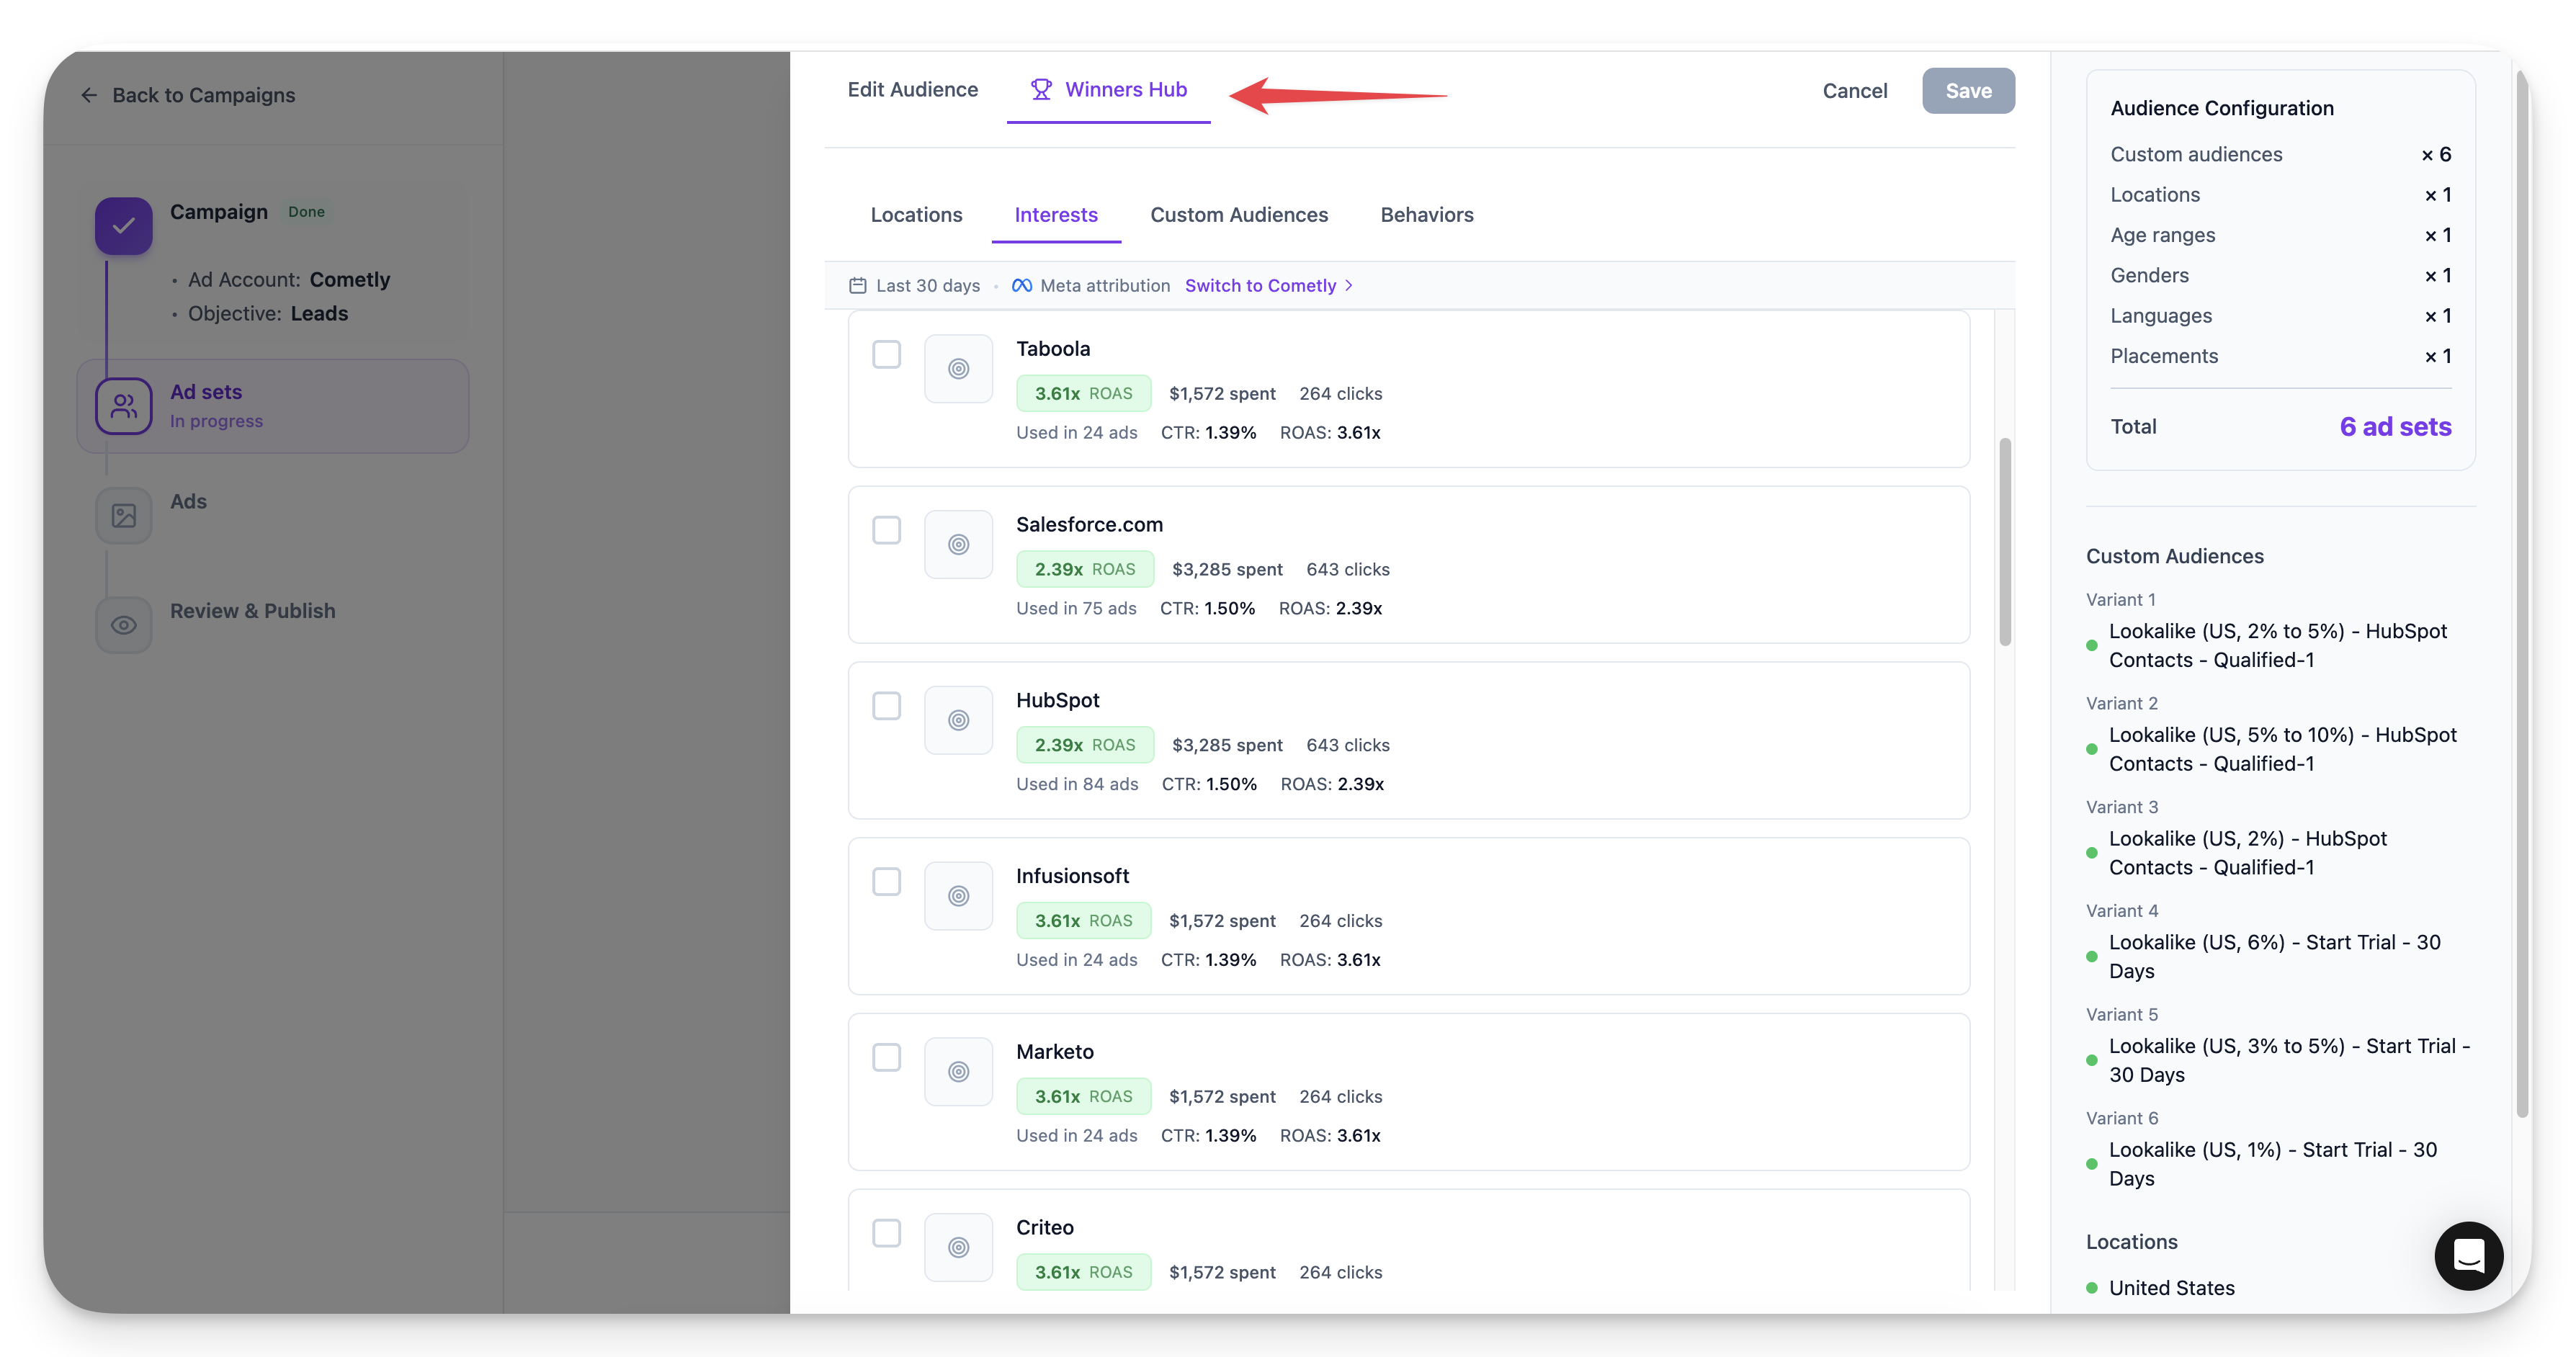Click the Meta attribution logo icon

1021,286
